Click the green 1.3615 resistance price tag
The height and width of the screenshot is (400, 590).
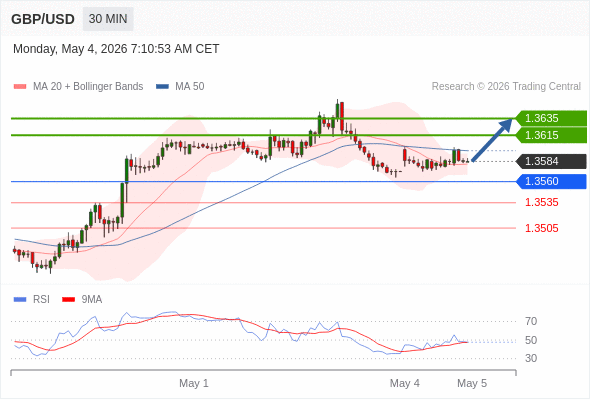pos(551,135)
